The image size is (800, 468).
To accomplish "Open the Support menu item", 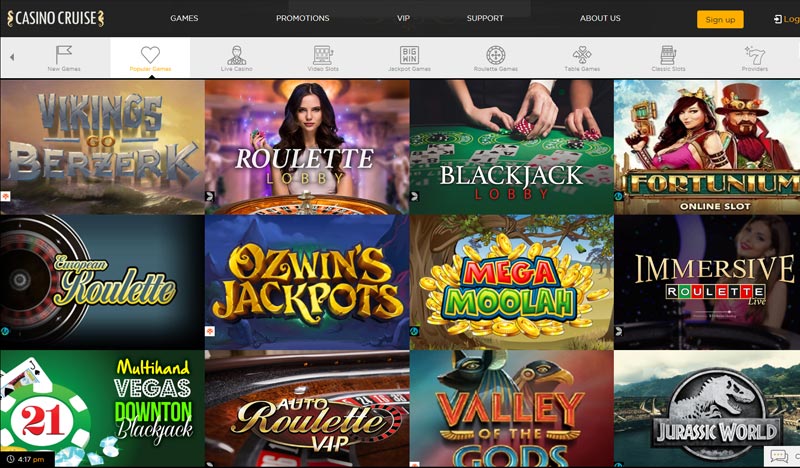I will click(485, 18).
